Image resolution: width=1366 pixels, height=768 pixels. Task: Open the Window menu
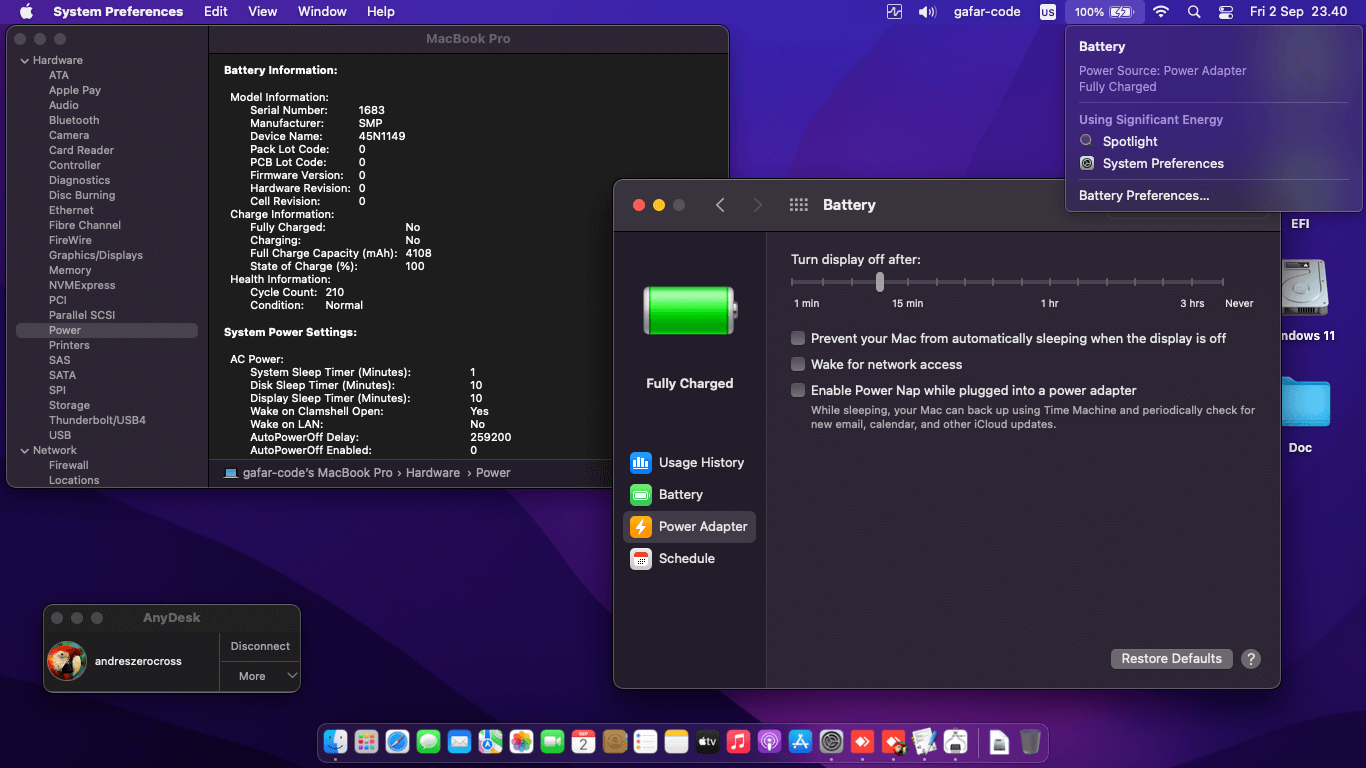coord(322,12)
